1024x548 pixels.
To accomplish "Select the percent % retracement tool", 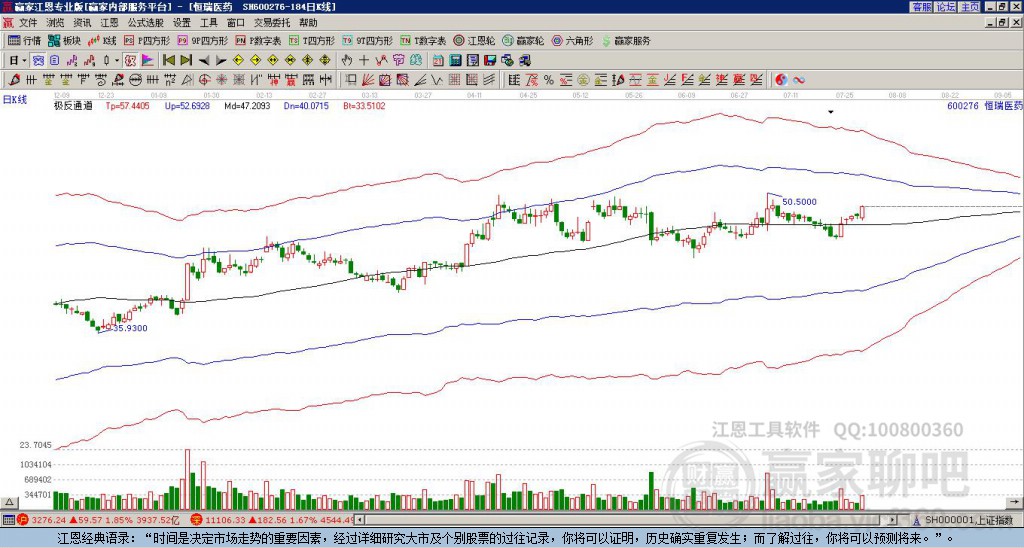I will click(549, 80).
